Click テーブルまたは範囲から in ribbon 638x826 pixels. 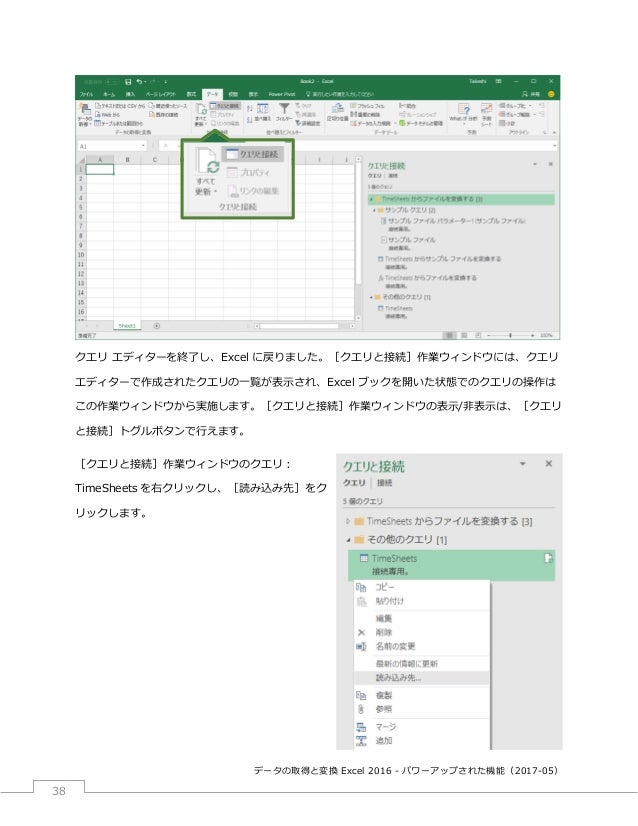tap(119, 123)
